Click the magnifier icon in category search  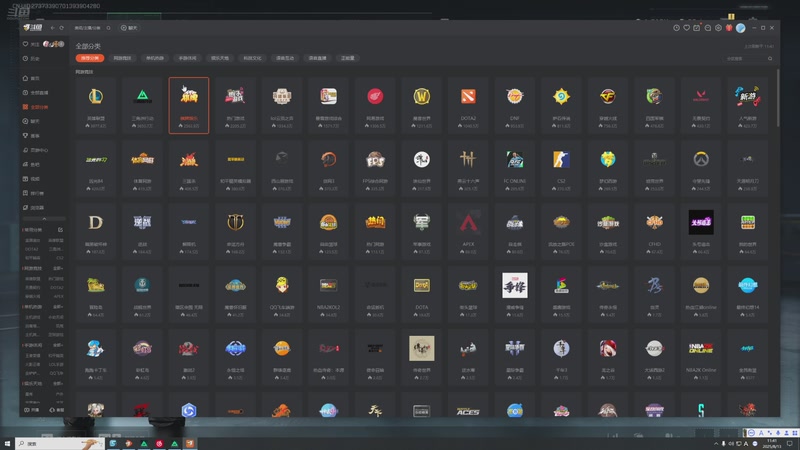[x=770, y=59]
